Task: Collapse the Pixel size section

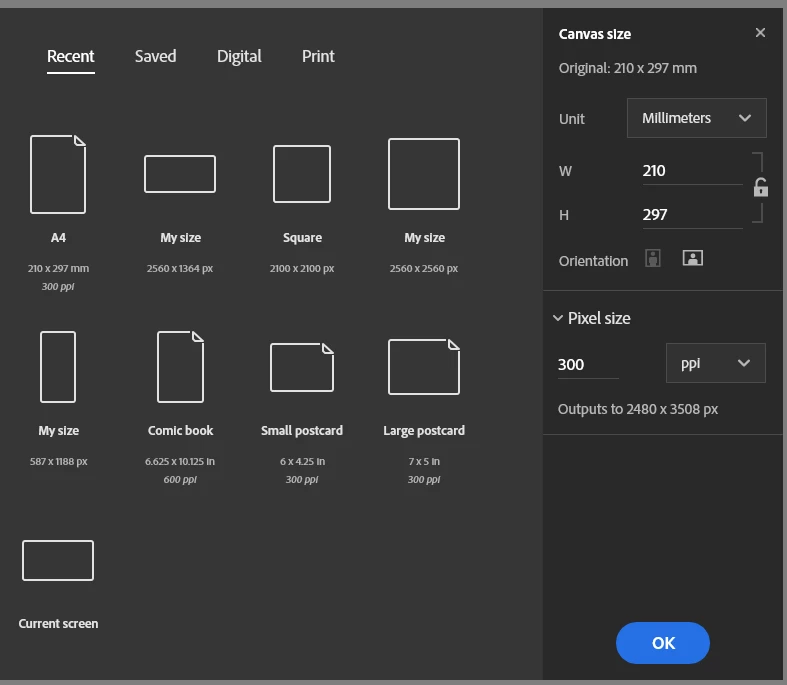Action: pyautogui.click(x=558, y=318)
